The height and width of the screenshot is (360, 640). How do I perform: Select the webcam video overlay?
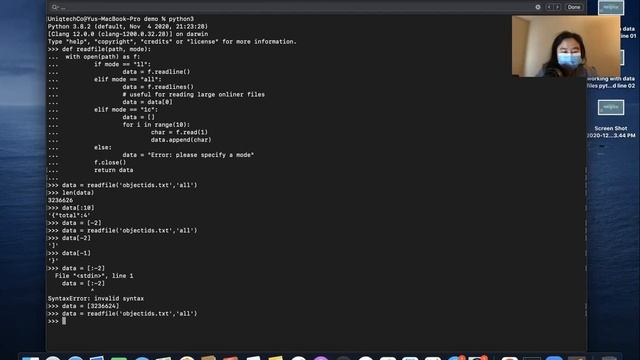tap(566, 46)
